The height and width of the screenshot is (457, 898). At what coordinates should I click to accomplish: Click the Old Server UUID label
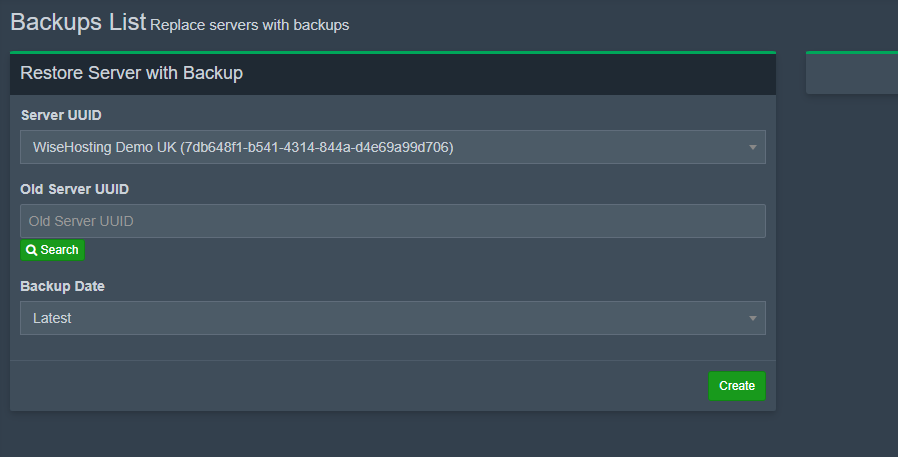(x=75, y=189)
